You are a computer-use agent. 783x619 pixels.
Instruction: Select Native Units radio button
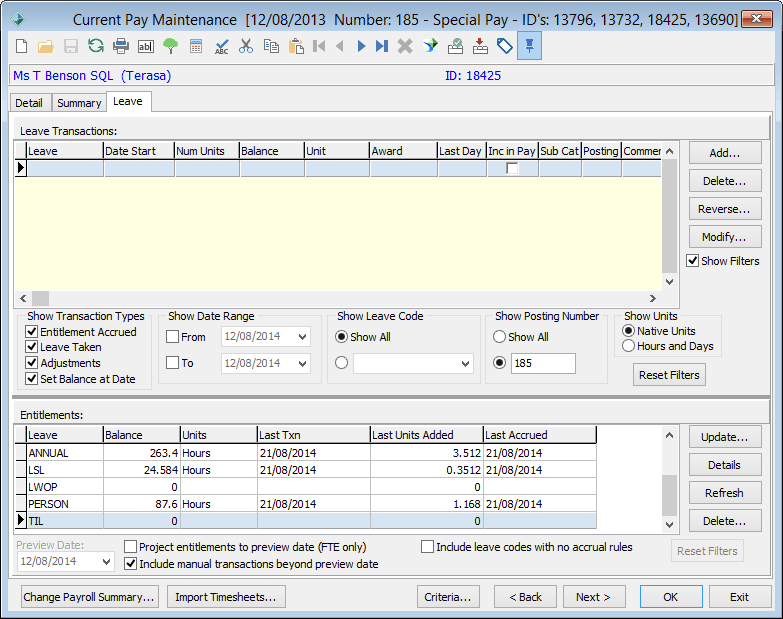629,331
